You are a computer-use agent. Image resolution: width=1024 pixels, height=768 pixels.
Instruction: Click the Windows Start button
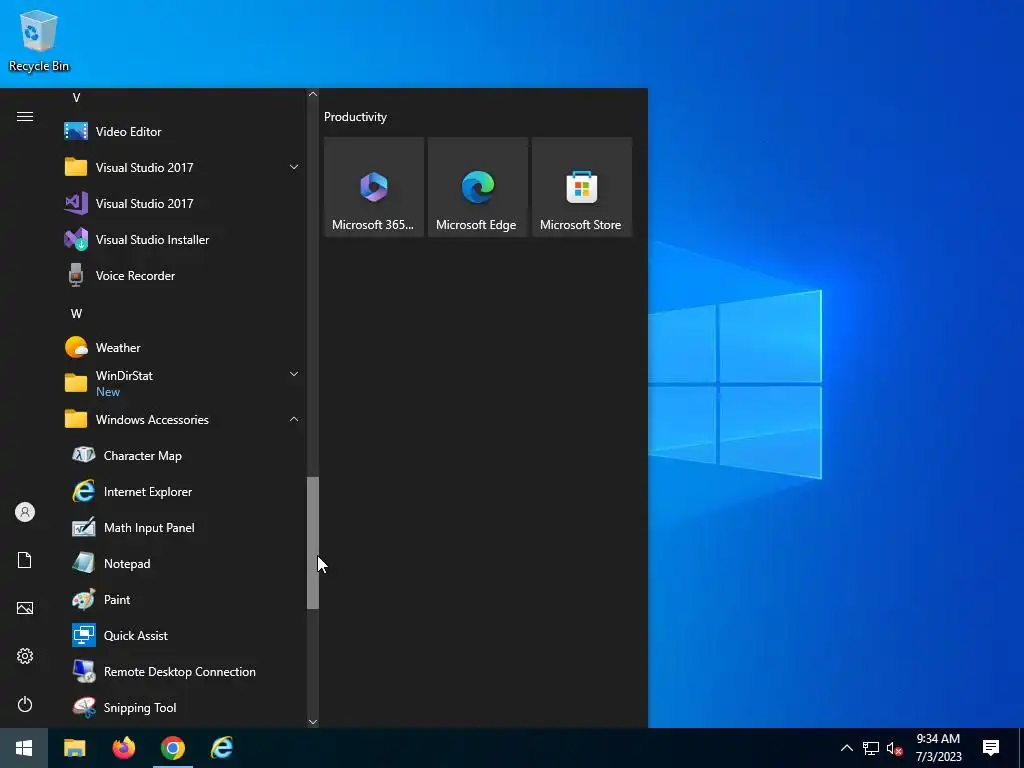(24, 748)
